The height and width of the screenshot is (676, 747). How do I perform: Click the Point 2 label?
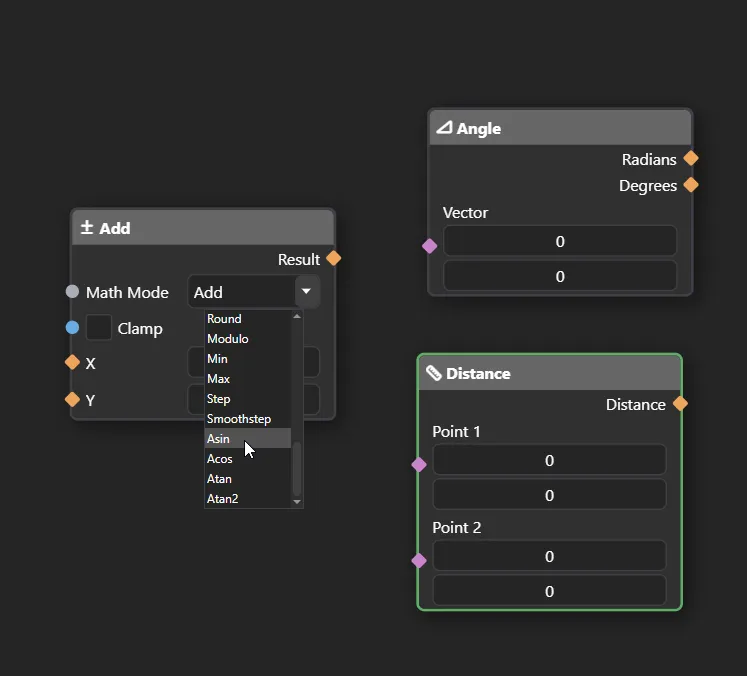coord(457,527)
